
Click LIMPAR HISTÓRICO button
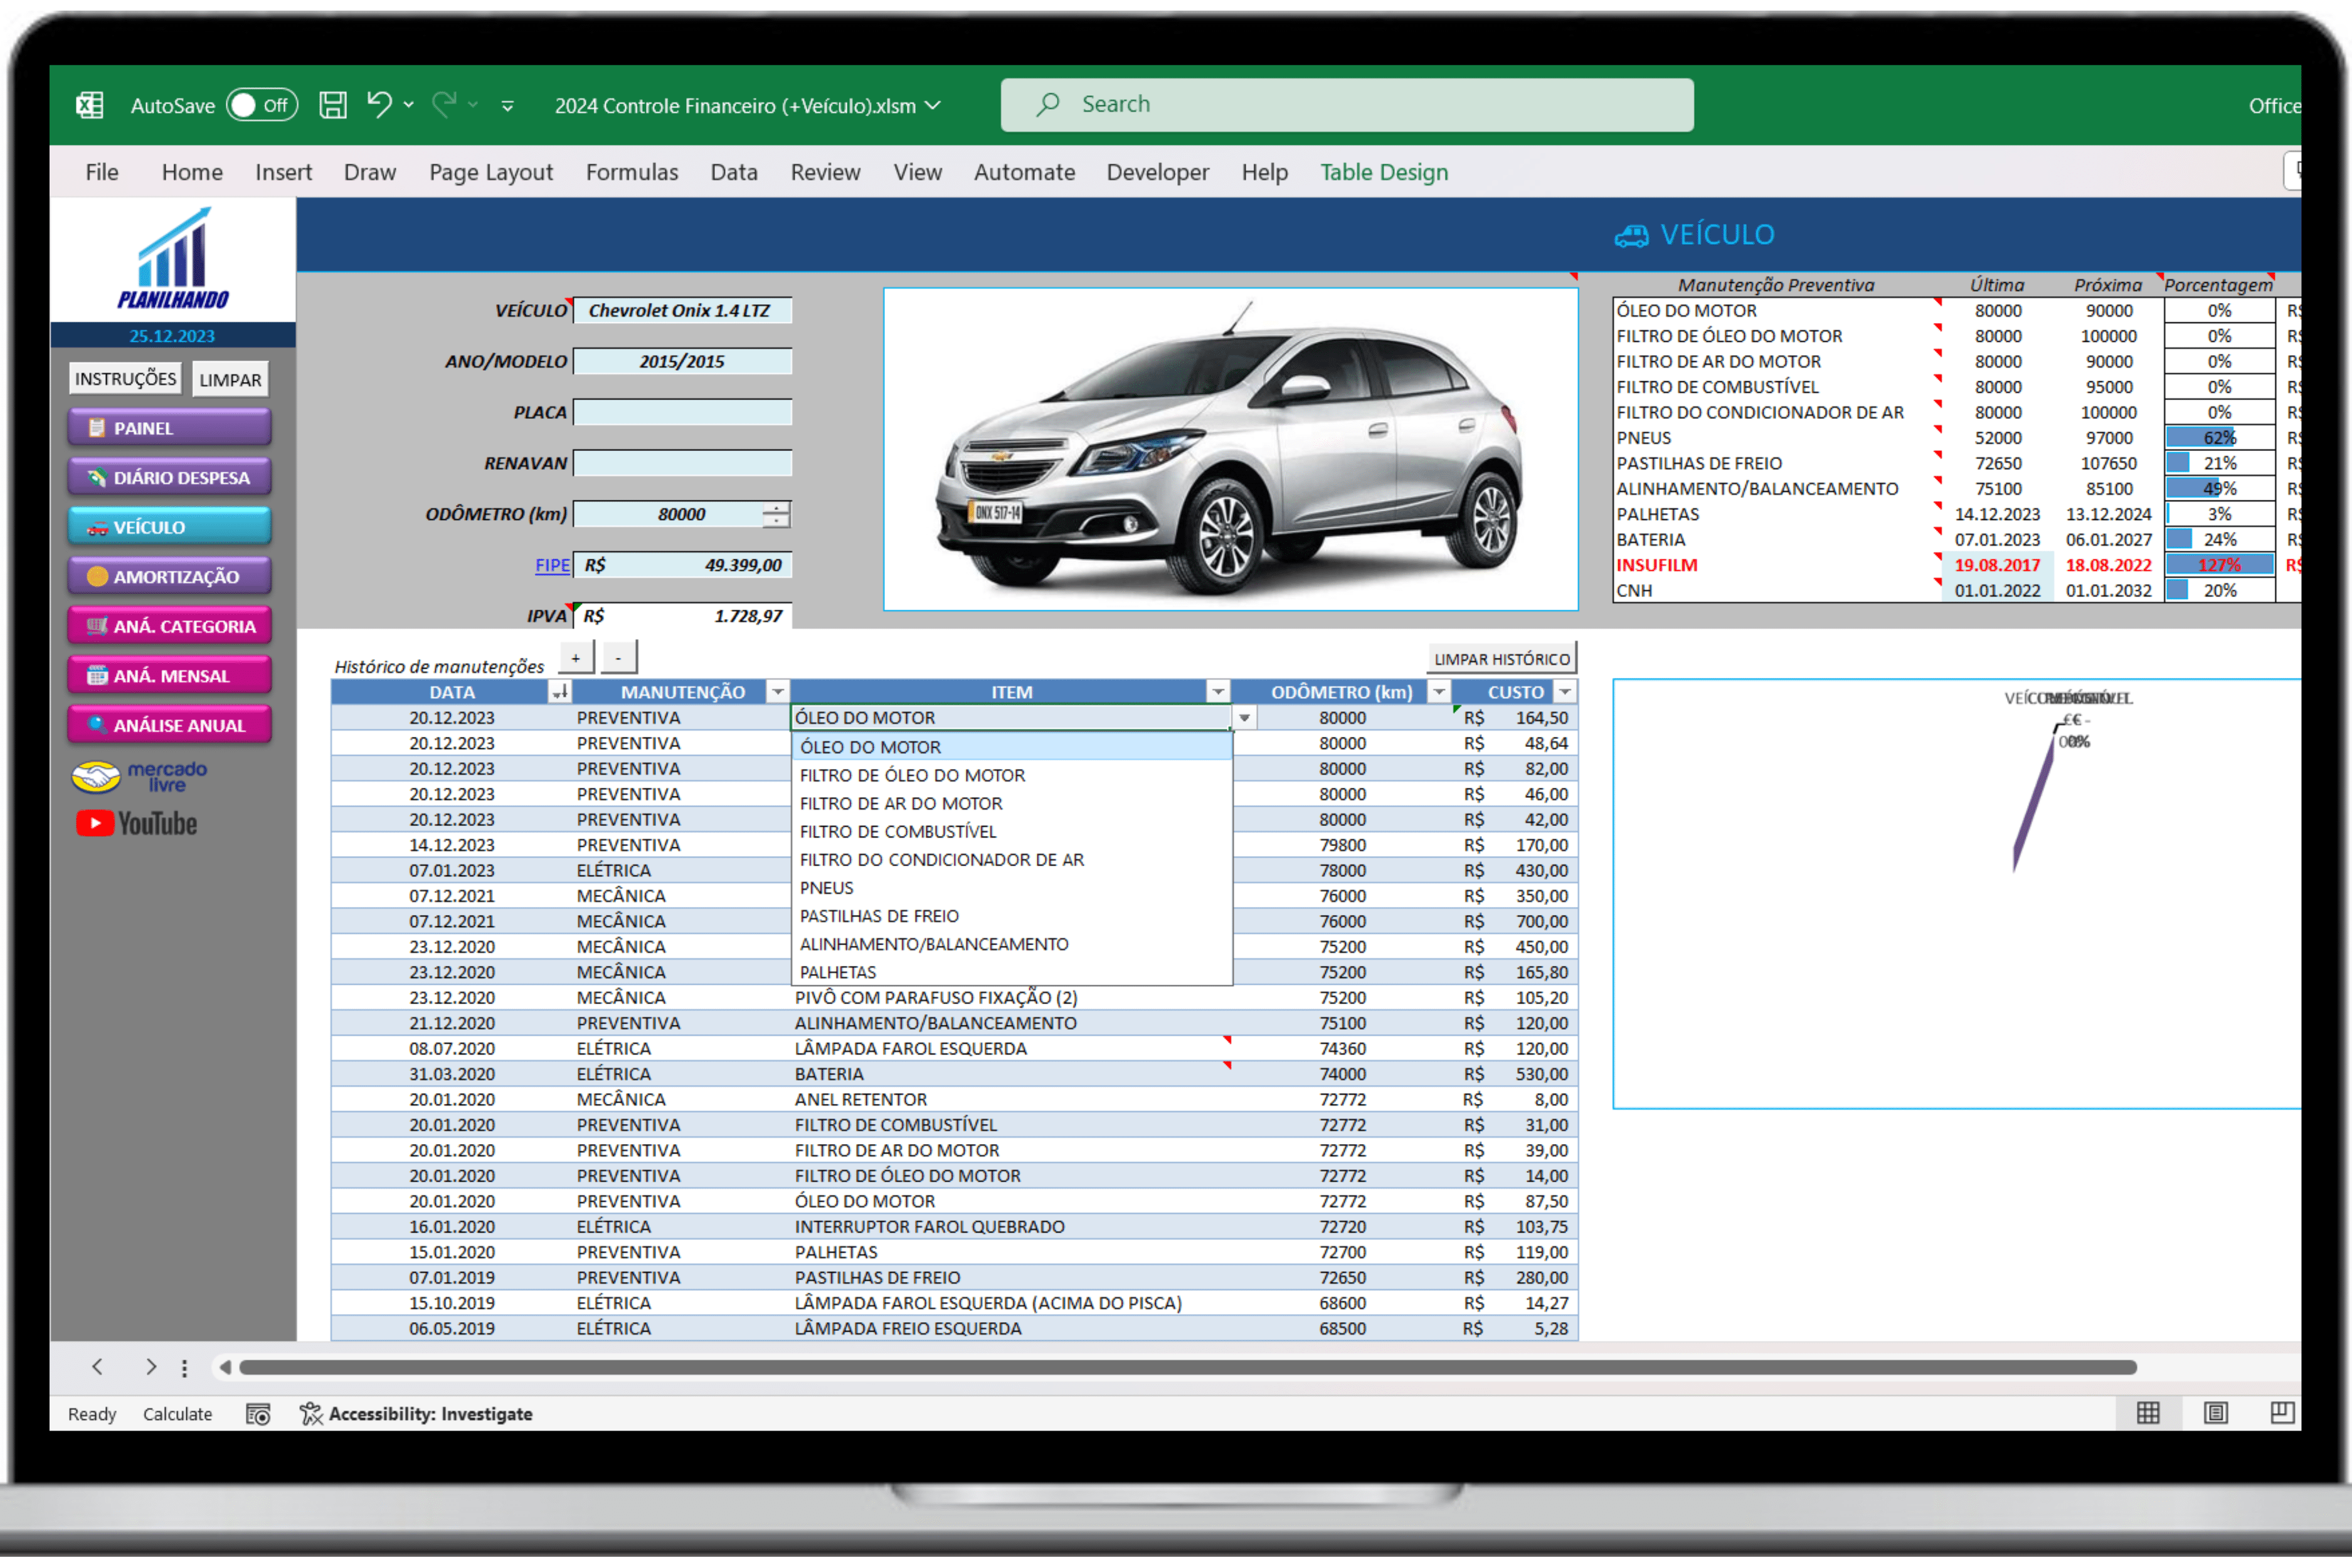pos(1502,659)
